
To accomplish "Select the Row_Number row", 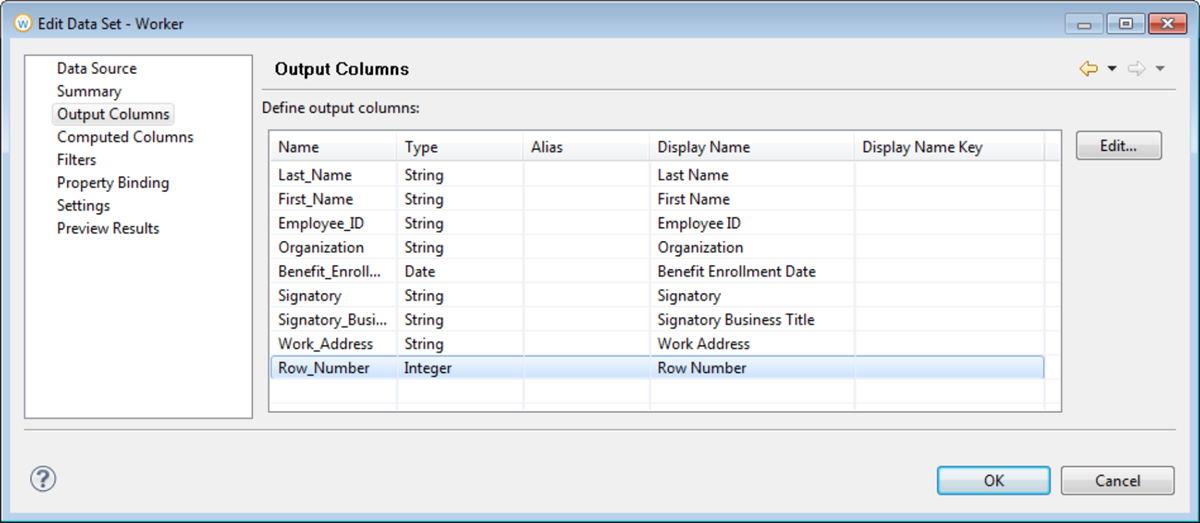I will click(x=657, y=367).
